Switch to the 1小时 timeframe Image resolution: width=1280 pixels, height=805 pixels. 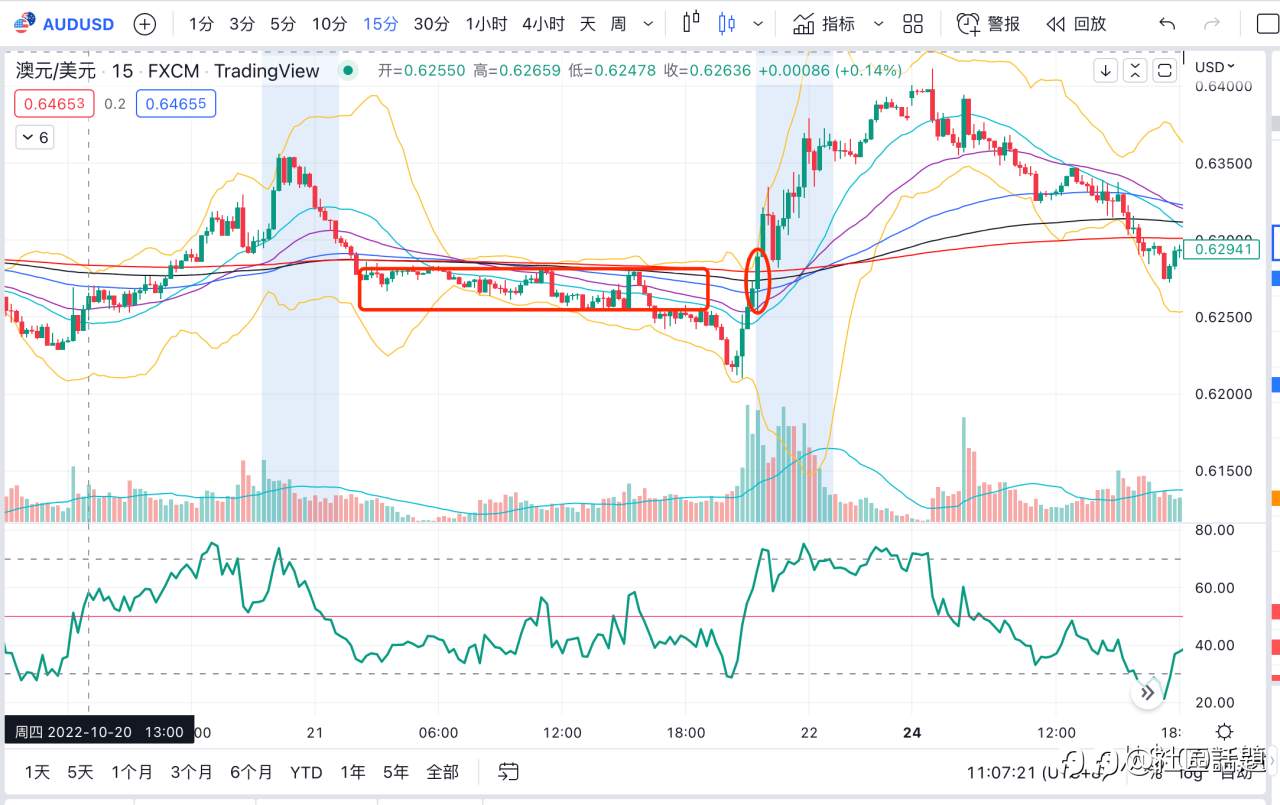point(487,24)
